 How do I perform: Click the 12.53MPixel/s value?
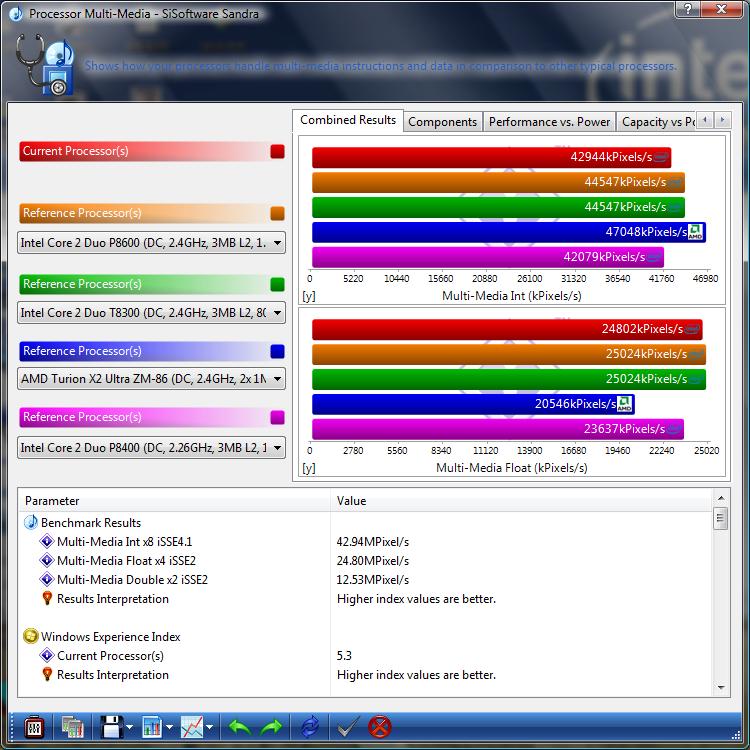(373, 580)
